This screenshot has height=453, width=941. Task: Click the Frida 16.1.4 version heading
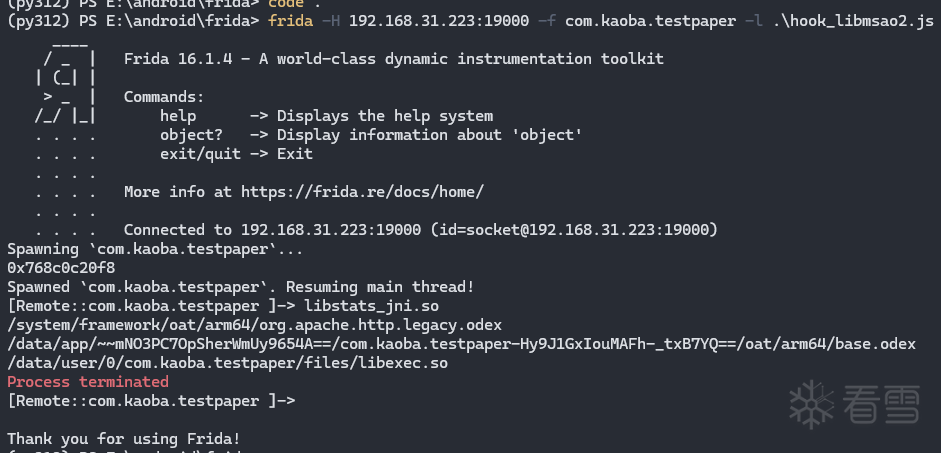[393, 59]
